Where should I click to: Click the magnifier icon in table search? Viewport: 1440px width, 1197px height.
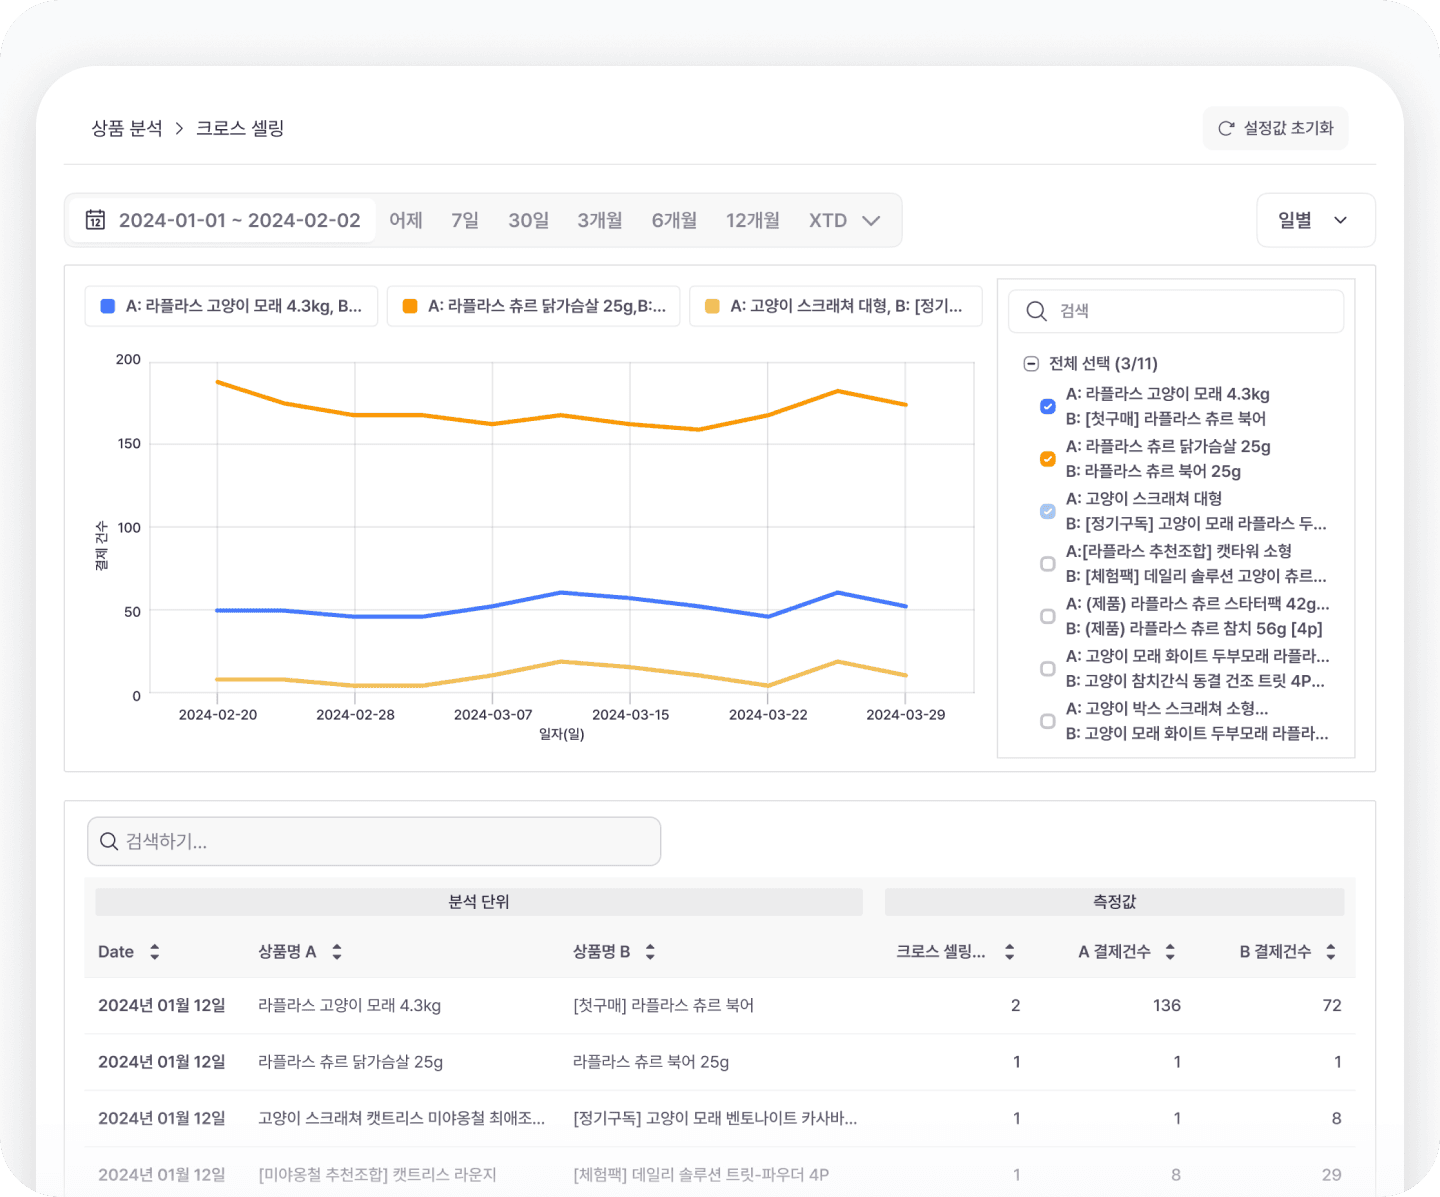(109, 842)
